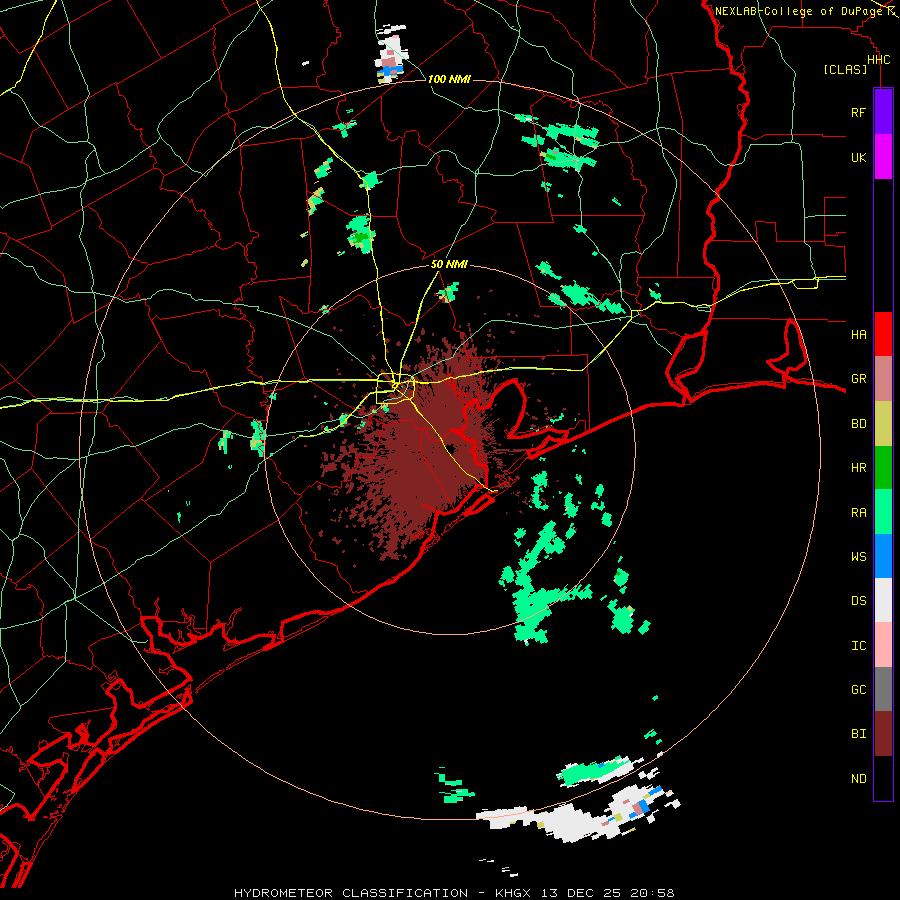This screenshot has height=900, width=900.
Task: Select the IC pink legend swatch
Action: coord(883,645)
